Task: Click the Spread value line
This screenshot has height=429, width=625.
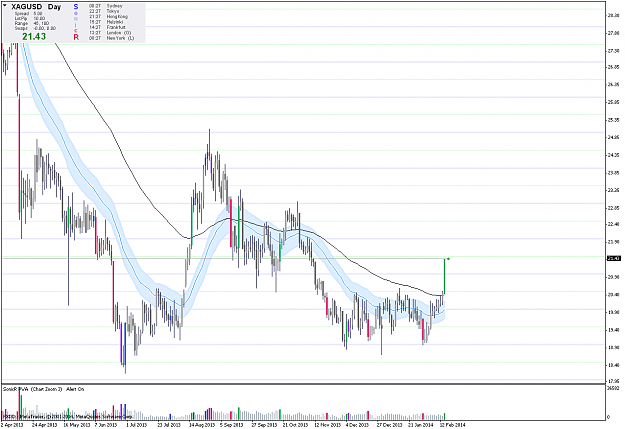Action: point(29,14)
